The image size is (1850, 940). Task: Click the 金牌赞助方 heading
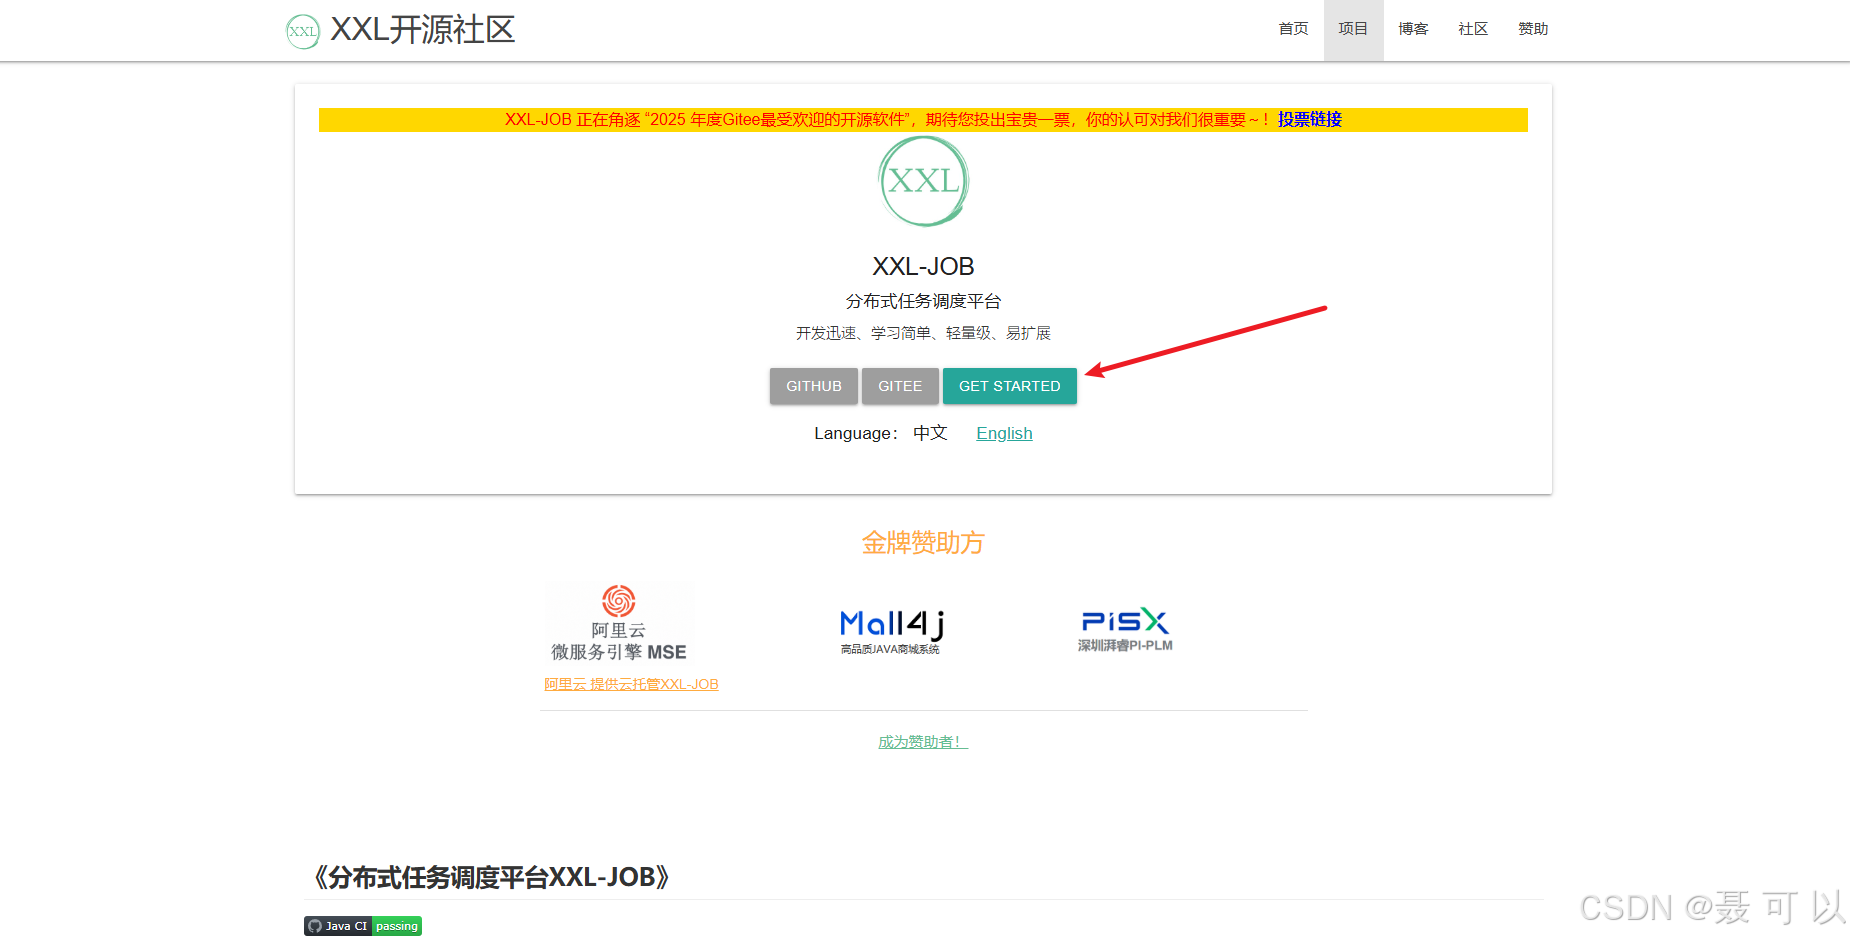(923, 543)
